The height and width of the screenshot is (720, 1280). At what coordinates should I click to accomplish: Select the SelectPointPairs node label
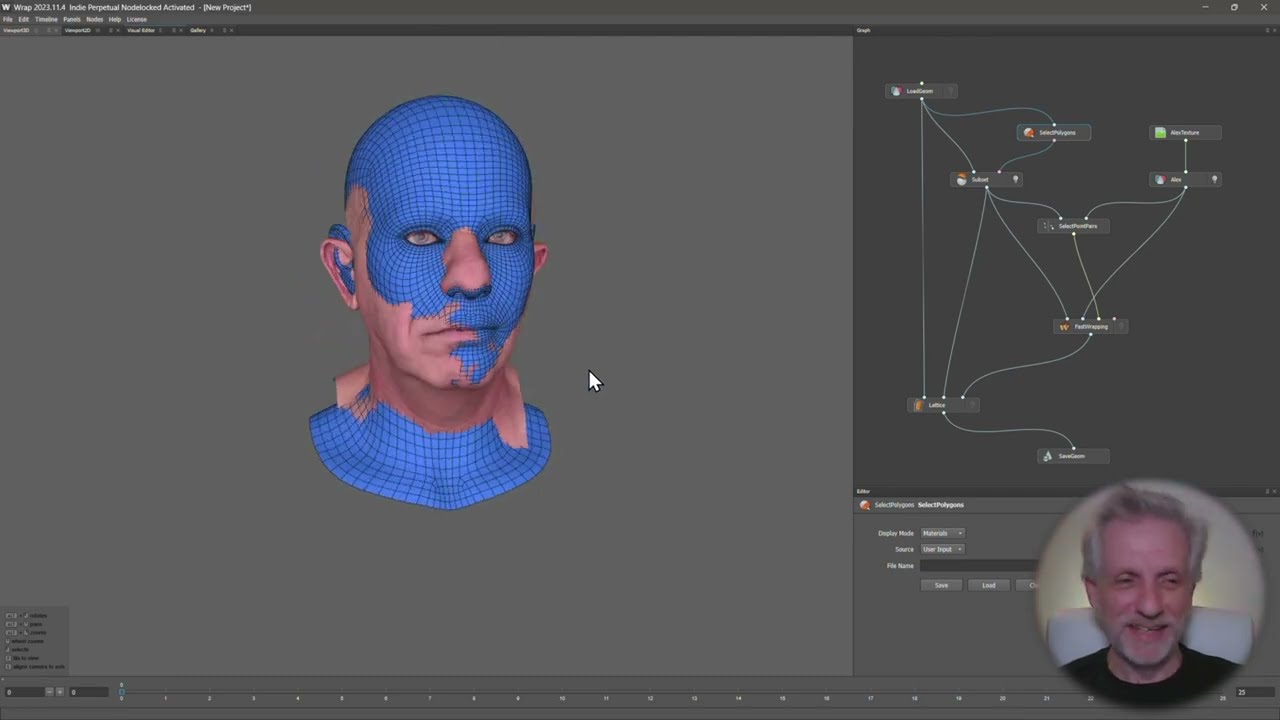[x=1078, y=226]
